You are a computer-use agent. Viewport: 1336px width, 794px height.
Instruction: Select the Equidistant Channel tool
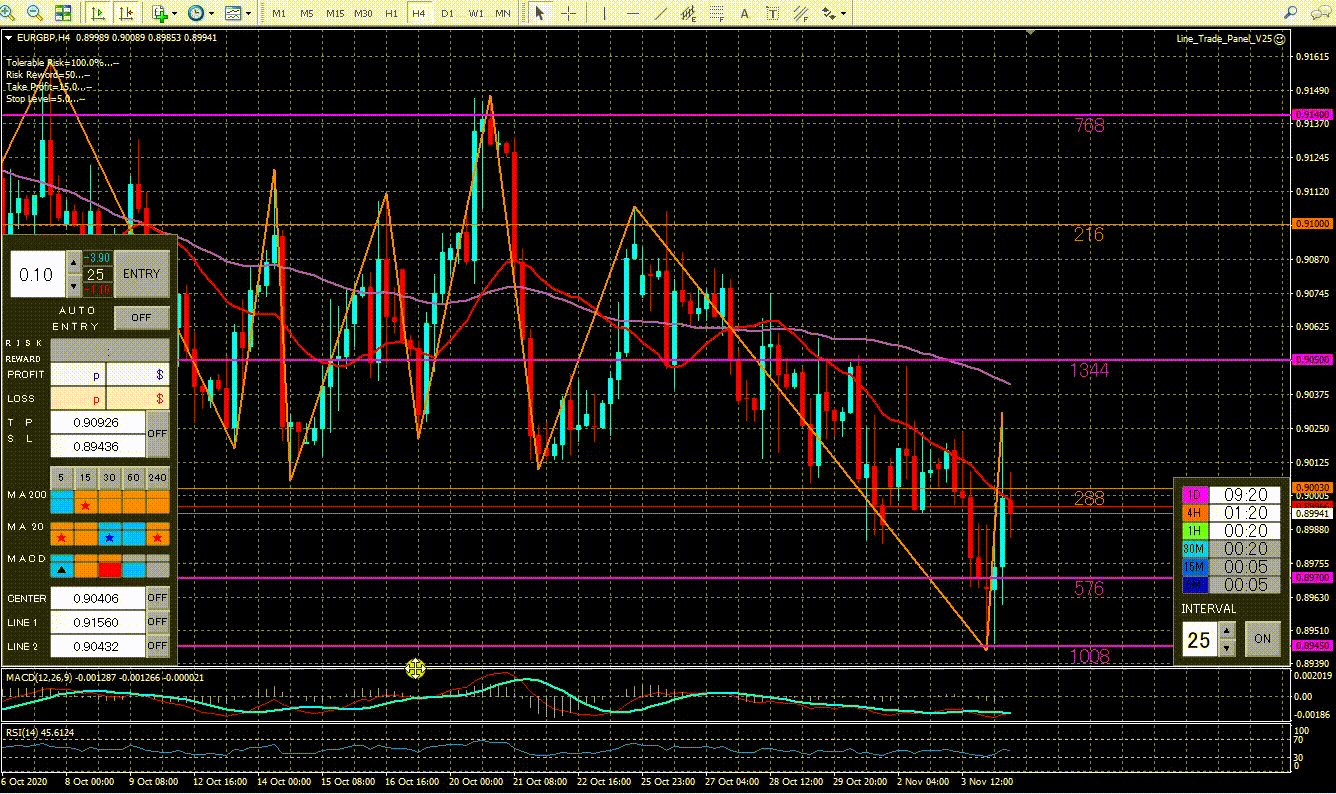pyautogui.click(x=688, y=13)
